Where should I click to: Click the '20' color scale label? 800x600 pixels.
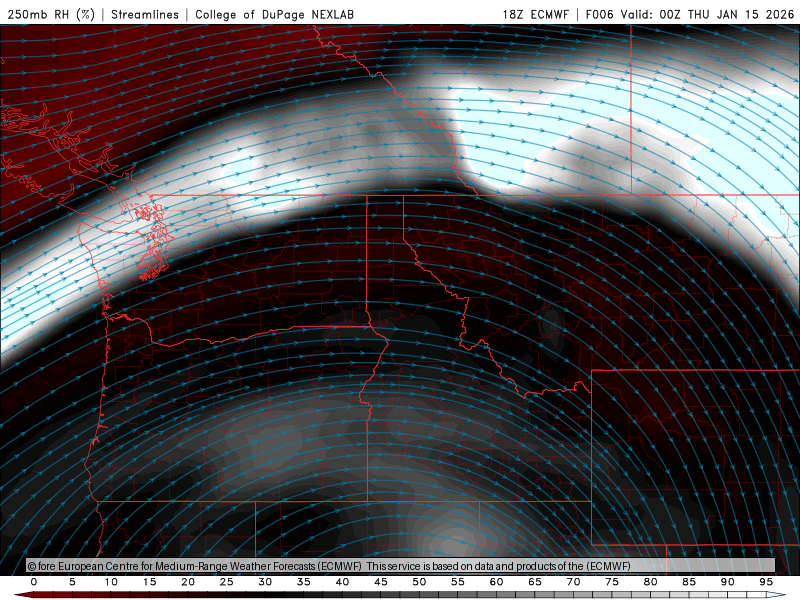coord(188,582)
